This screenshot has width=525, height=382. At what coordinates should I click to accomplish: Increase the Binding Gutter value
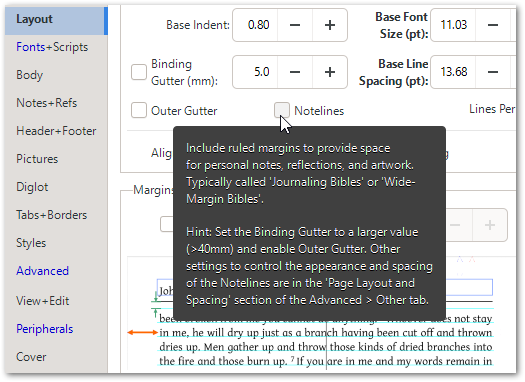(x=330, y=72)
